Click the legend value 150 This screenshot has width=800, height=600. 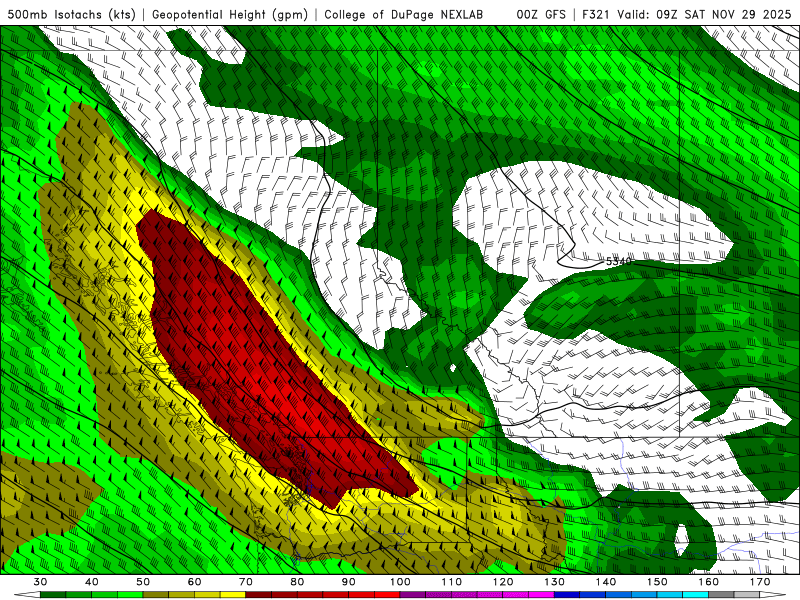(657, 582)
